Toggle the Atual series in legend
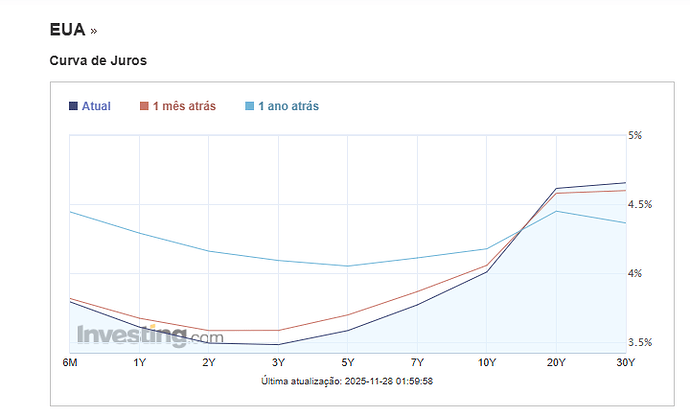This screenshot has height=415, width=690. pos(97,106)
